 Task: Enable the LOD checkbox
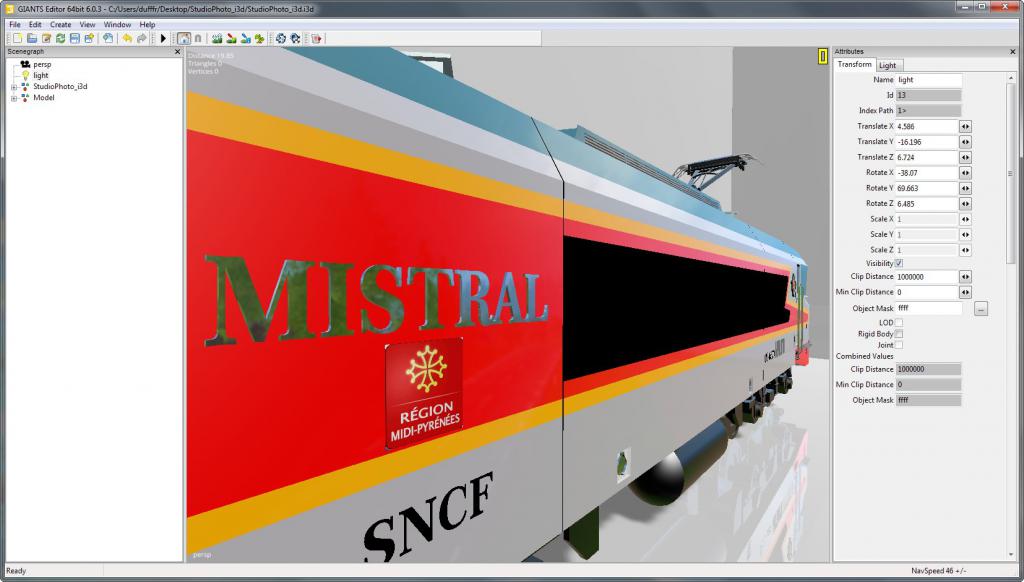point(899,323)
